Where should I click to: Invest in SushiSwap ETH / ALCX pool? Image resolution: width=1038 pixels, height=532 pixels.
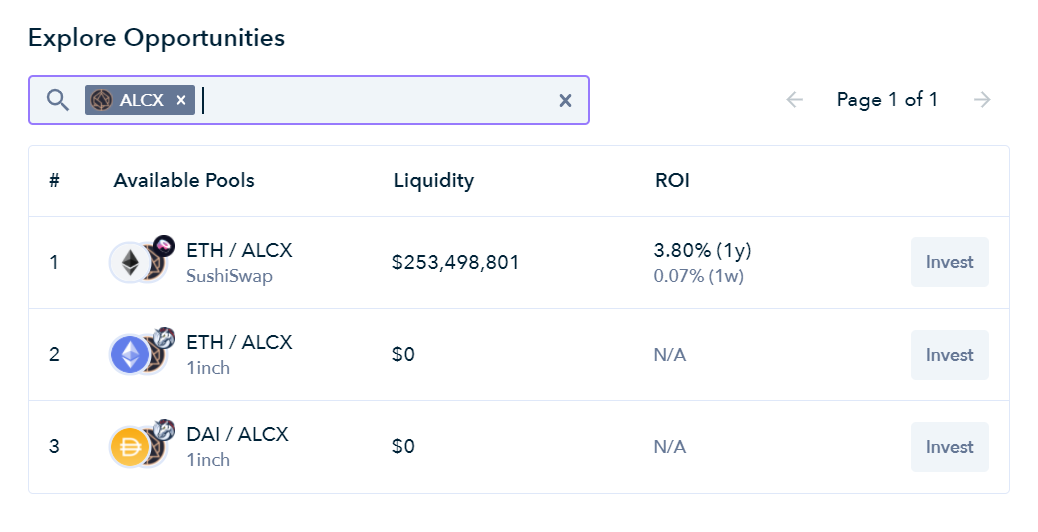pos(949,262)
